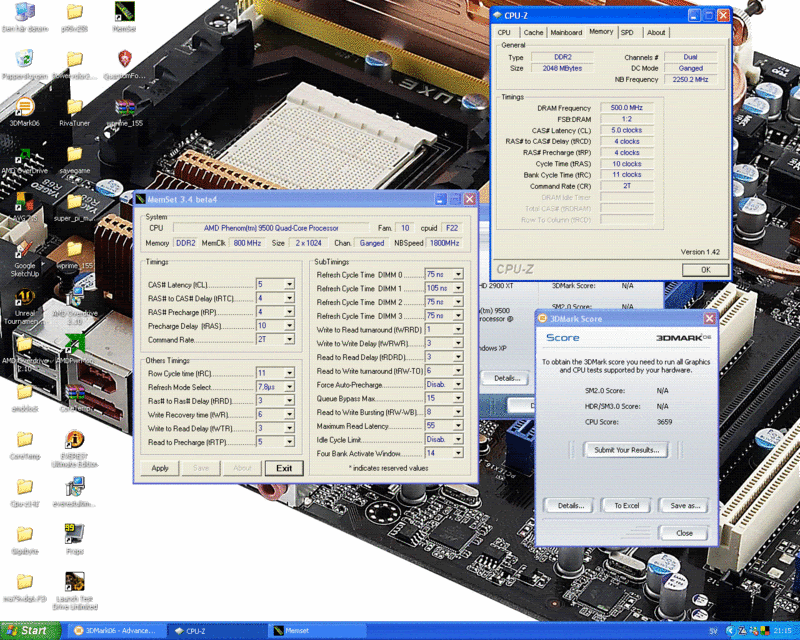Open RAS# Precharge (tRP) dropdown
Viewport: 800px width, 640px height.
pyautogui.click(x=289, y=312)
